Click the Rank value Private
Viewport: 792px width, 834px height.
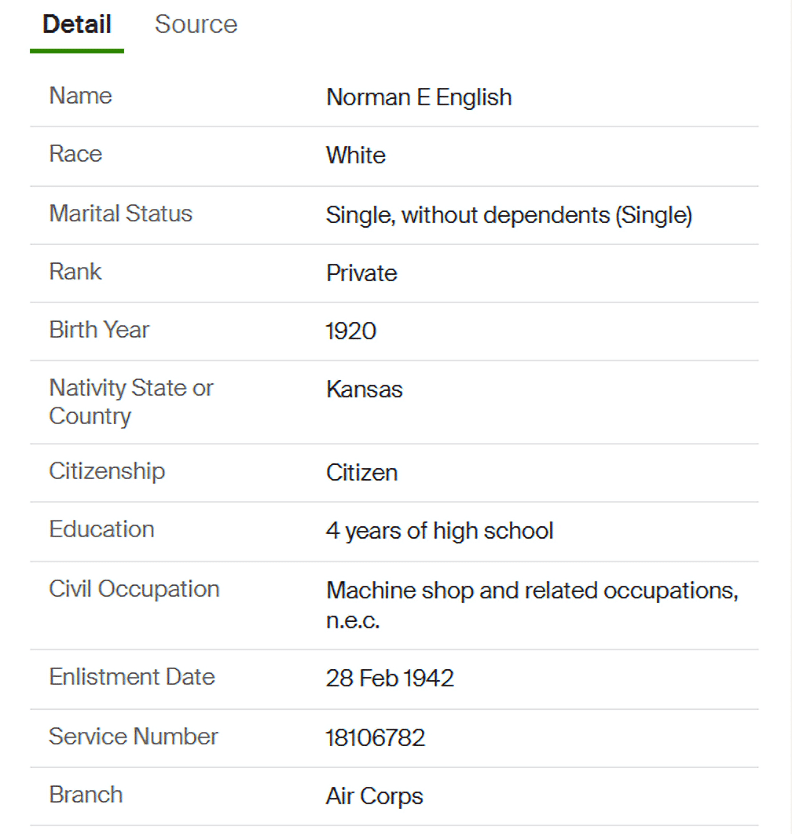point(361,273)
